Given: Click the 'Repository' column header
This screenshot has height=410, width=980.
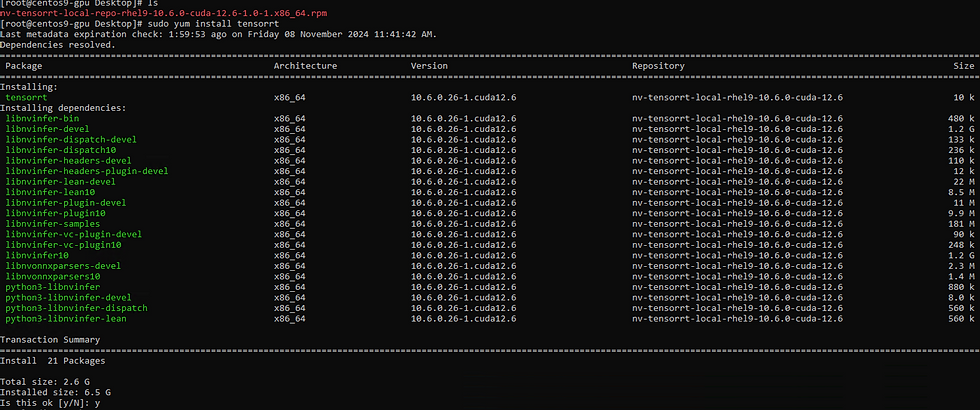Looking at the screenshot, I should click(x=658, y=66).
